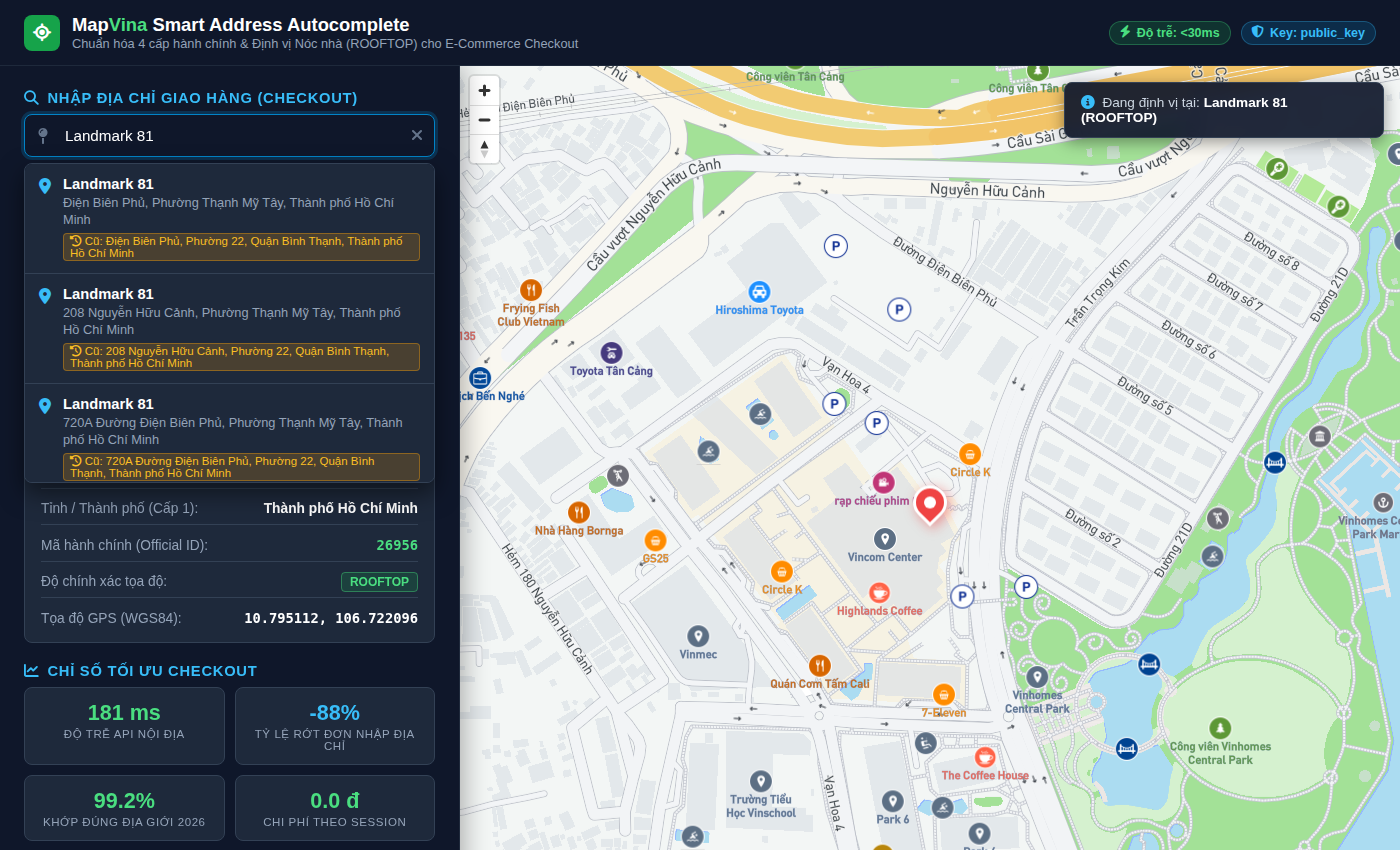The image size is (1400, 850).
Task: Open the Frying Fish Club Vietnam restaurant icon
Action: [x=531, y=290]
